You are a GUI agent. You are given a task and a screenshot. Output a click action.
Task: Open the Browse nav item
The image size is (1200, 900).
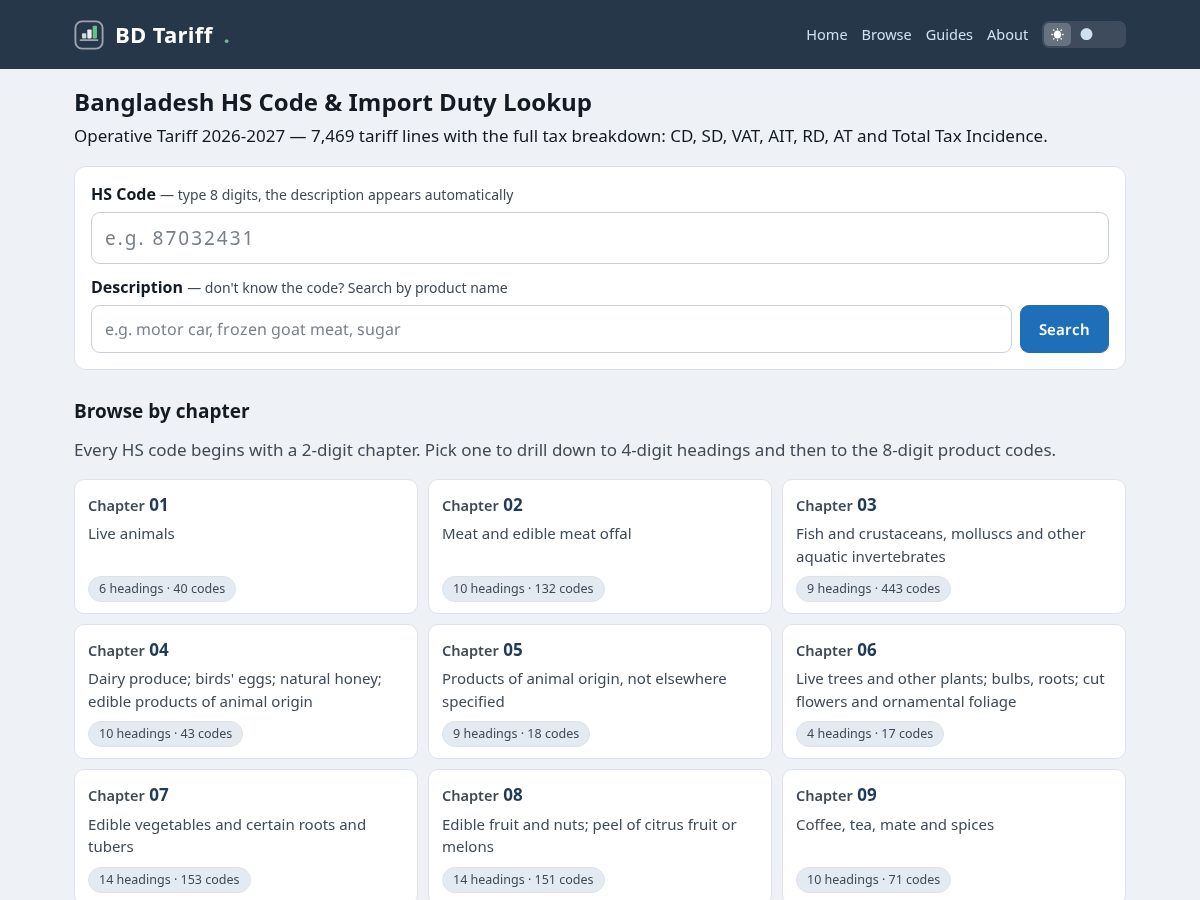point(887,35)
